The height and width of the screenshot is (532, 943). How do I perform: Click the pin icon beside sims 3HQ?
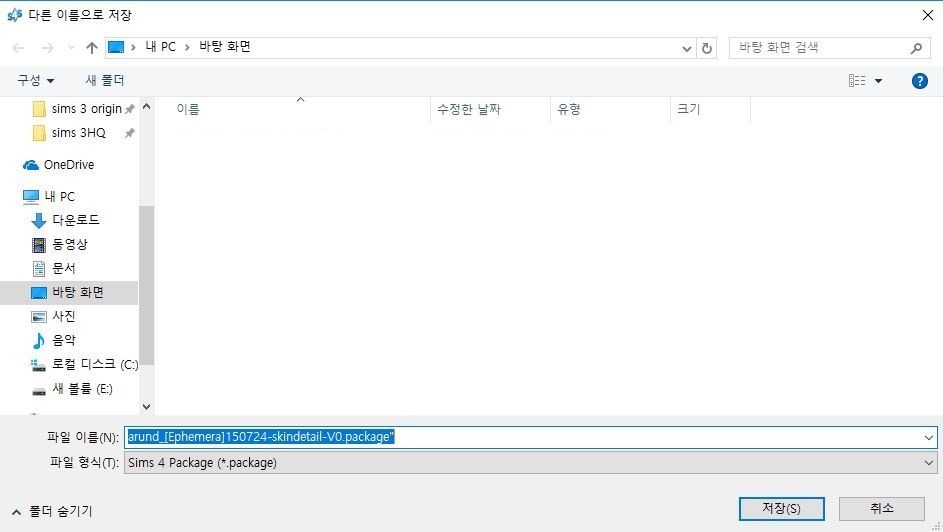[129, 133]
